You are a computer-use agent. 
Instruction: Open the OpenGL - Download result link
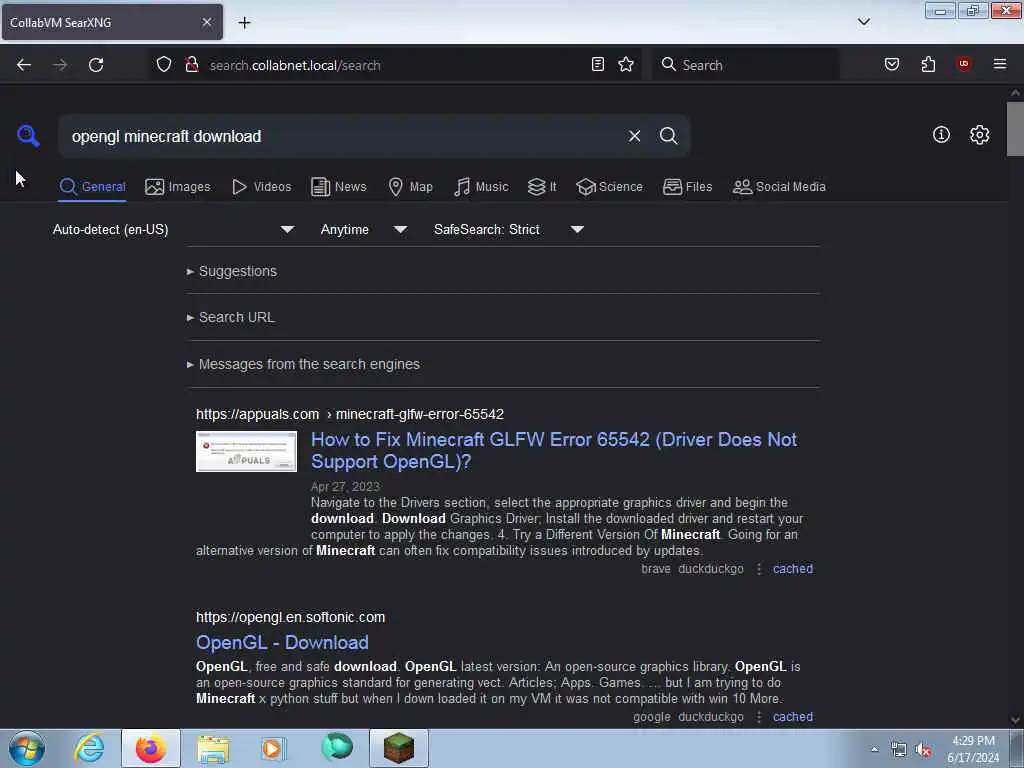[282, 643]
